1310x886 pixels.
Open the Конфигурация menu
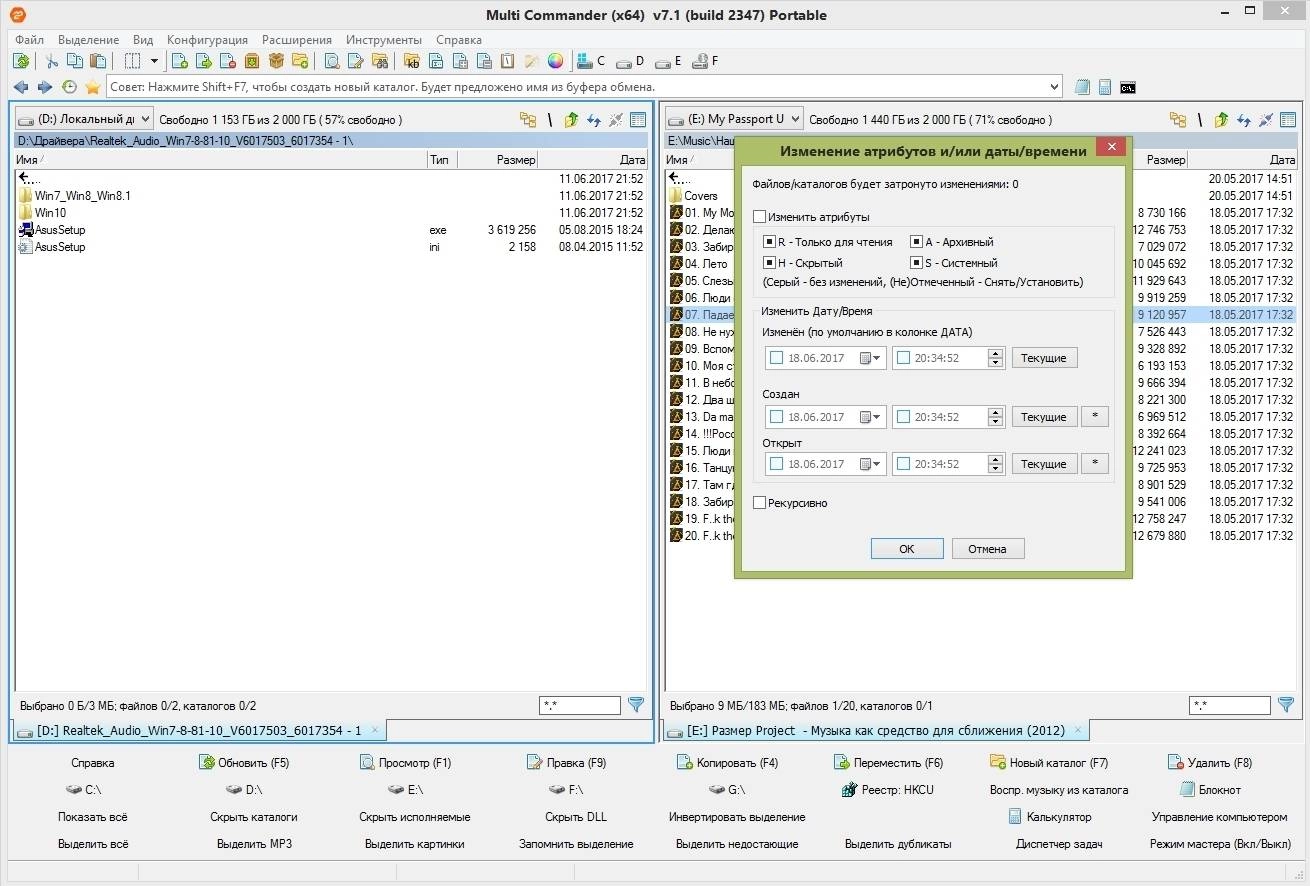point(208,40)
